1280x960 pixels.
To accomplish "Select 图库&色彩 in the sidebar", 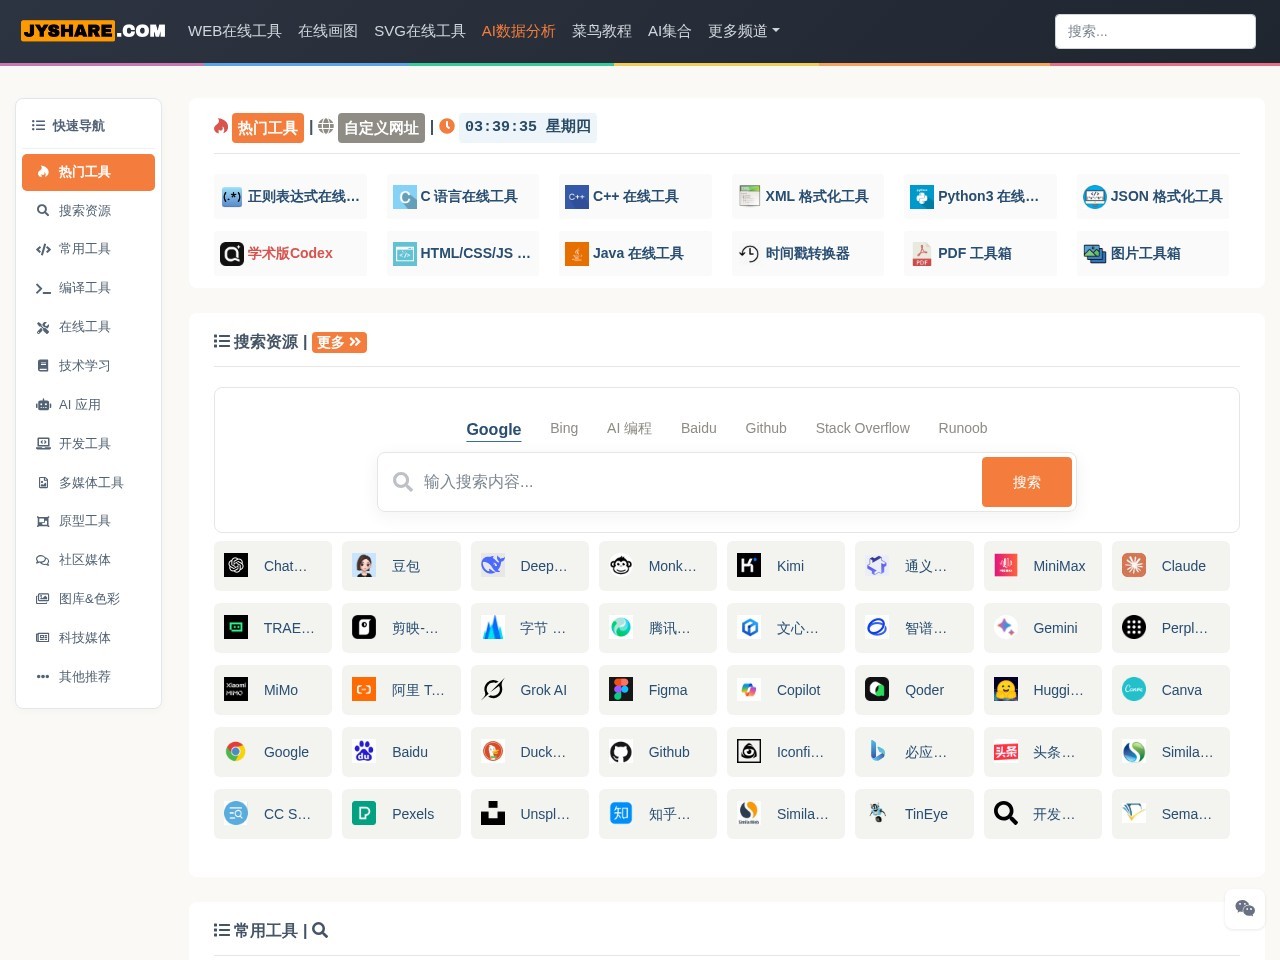I will [88, 599].
